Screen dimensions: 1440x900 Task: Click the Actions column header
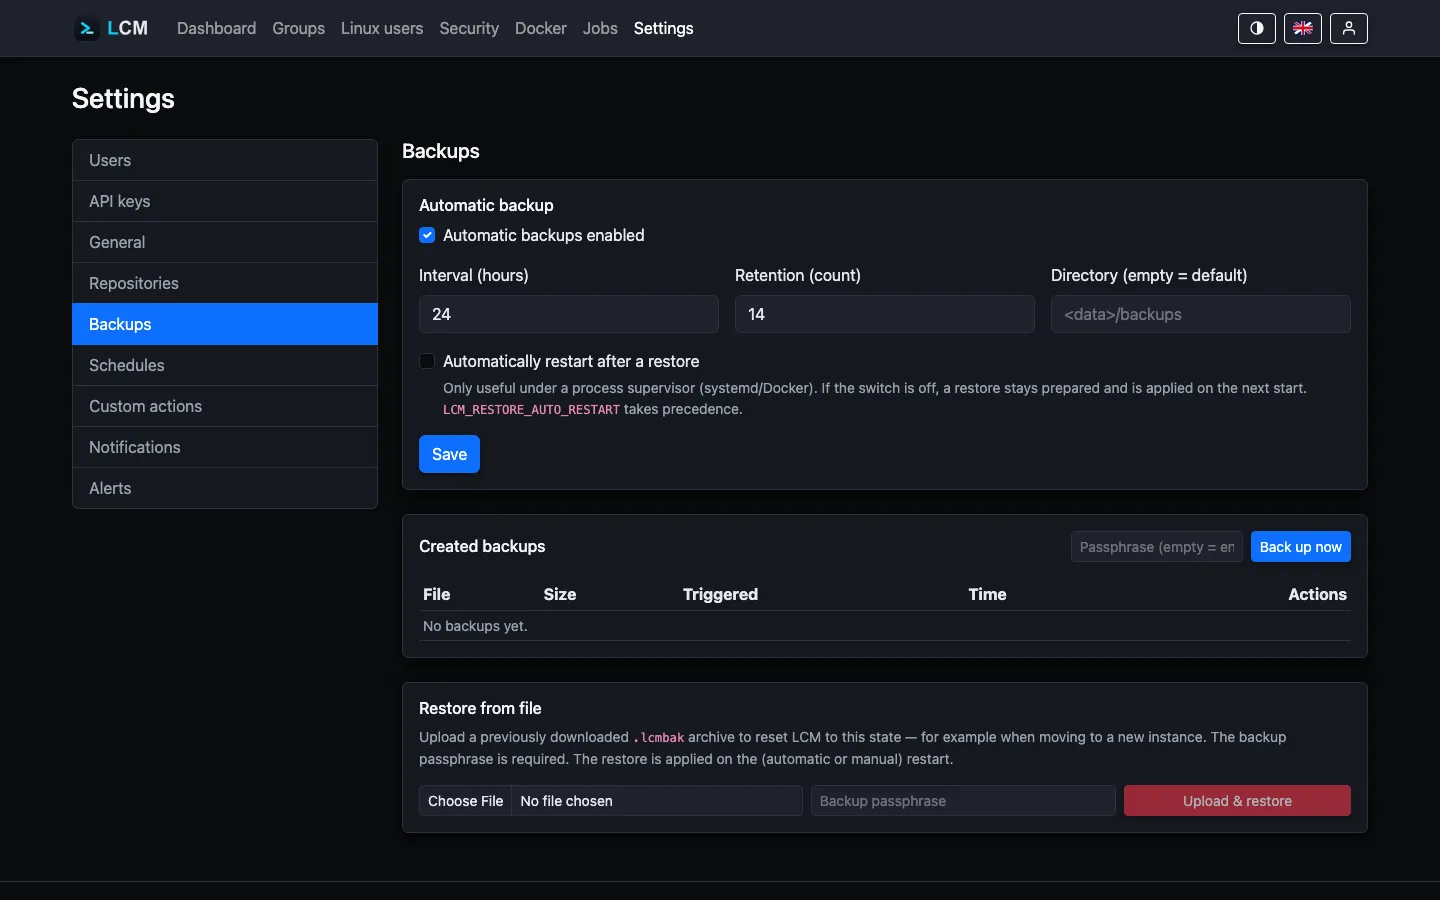tap(1317, 594)
